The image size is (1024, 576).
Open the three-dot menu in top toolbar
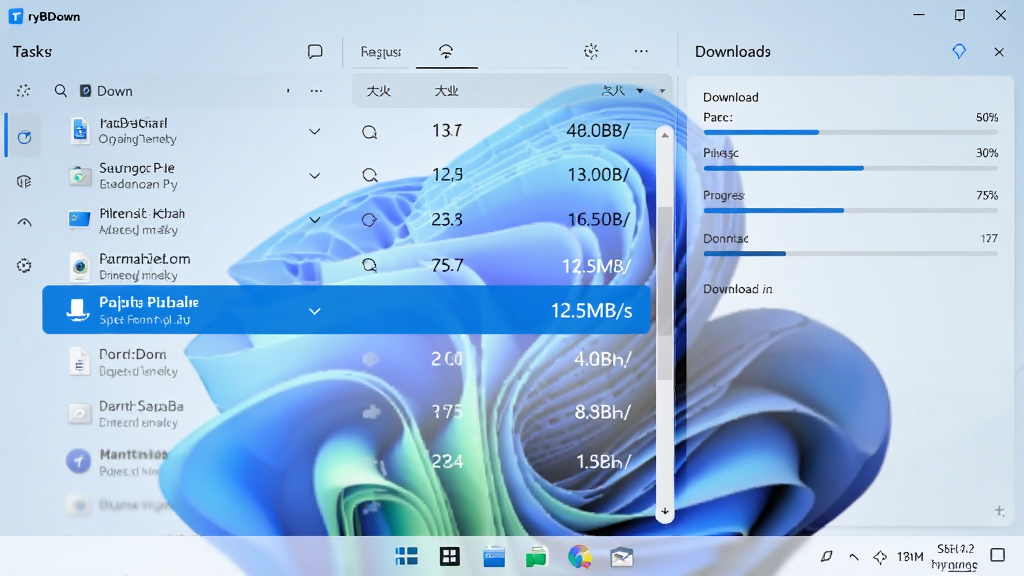(641, 51)
